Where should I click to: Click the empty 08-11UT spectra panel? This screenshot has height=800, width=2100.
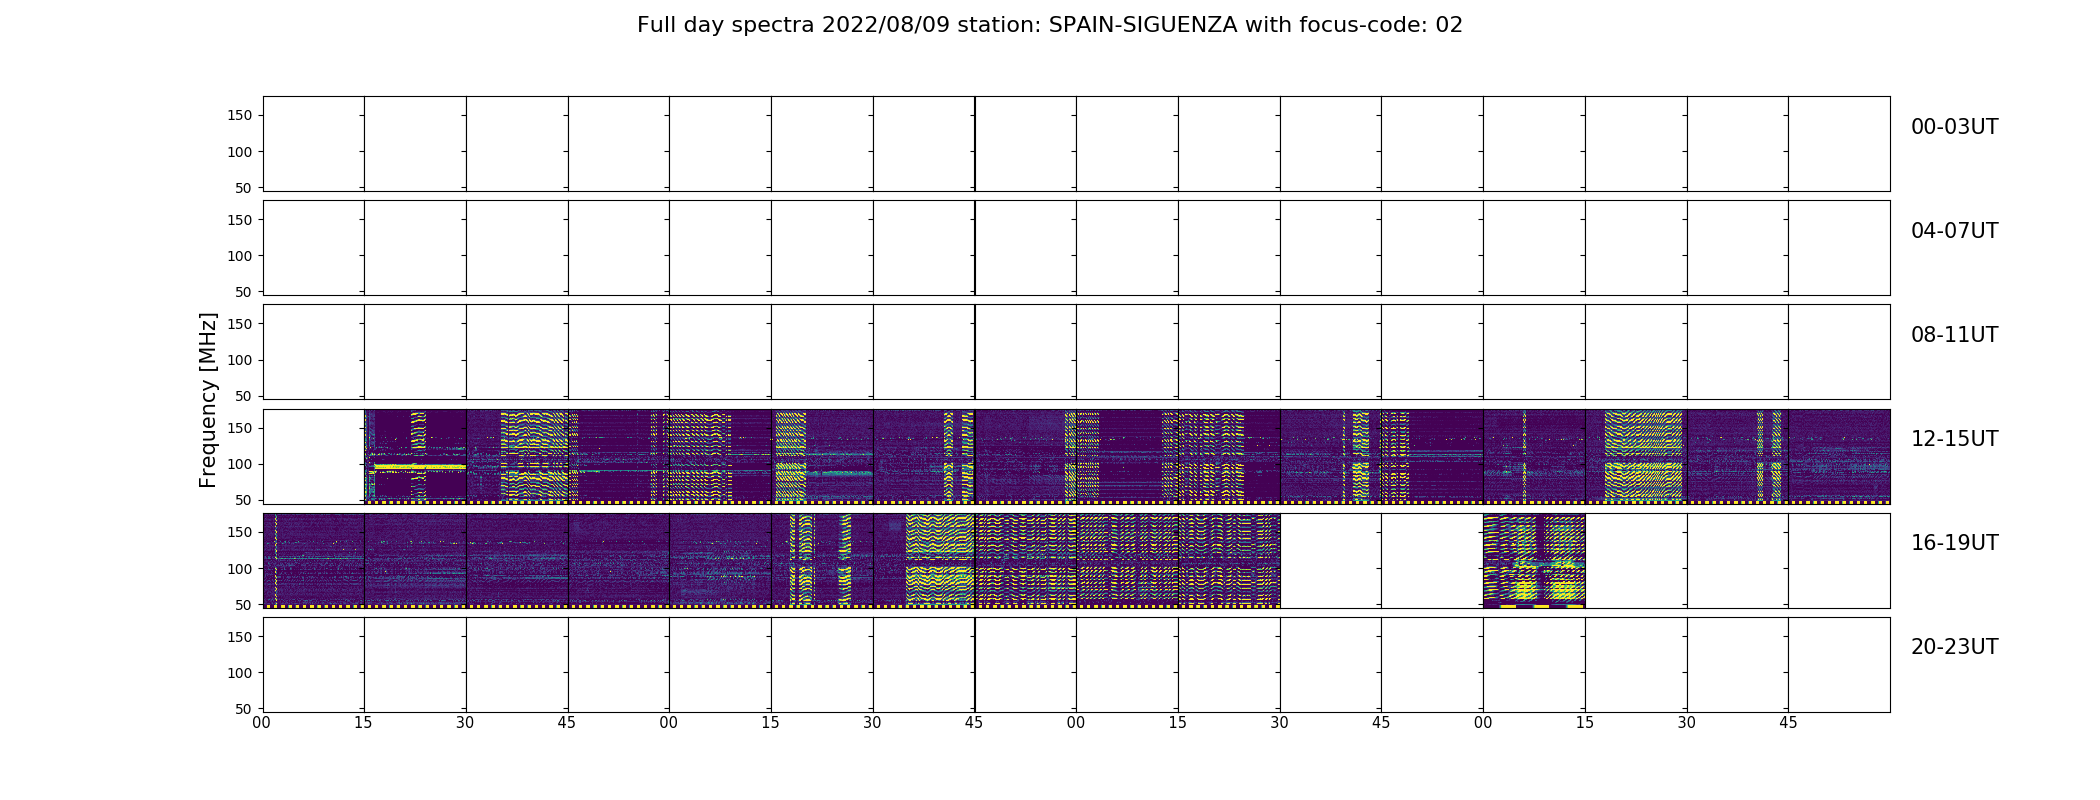point(1076,352)
